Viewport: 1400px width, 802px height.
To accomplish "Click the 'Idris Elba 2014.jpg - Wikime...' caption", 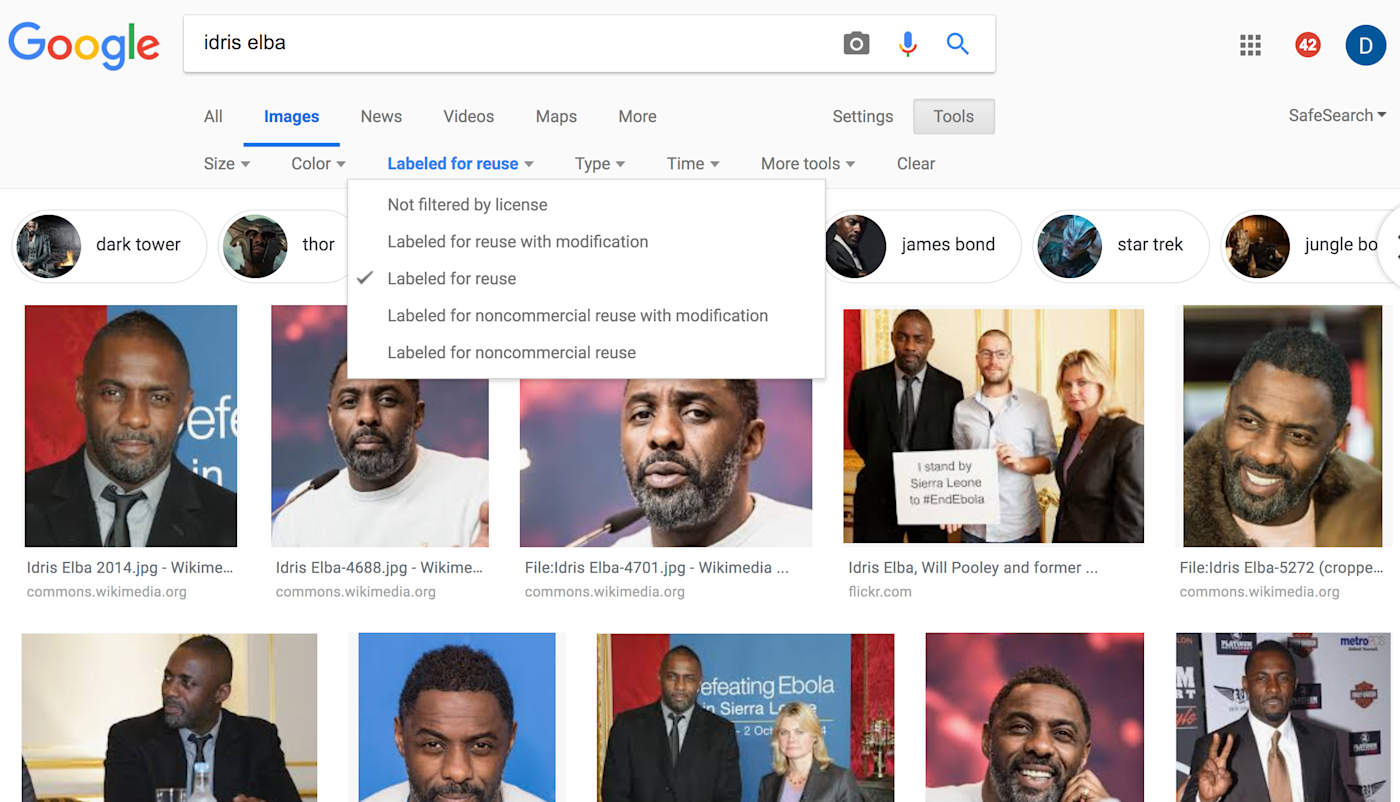I will (130, 568).
